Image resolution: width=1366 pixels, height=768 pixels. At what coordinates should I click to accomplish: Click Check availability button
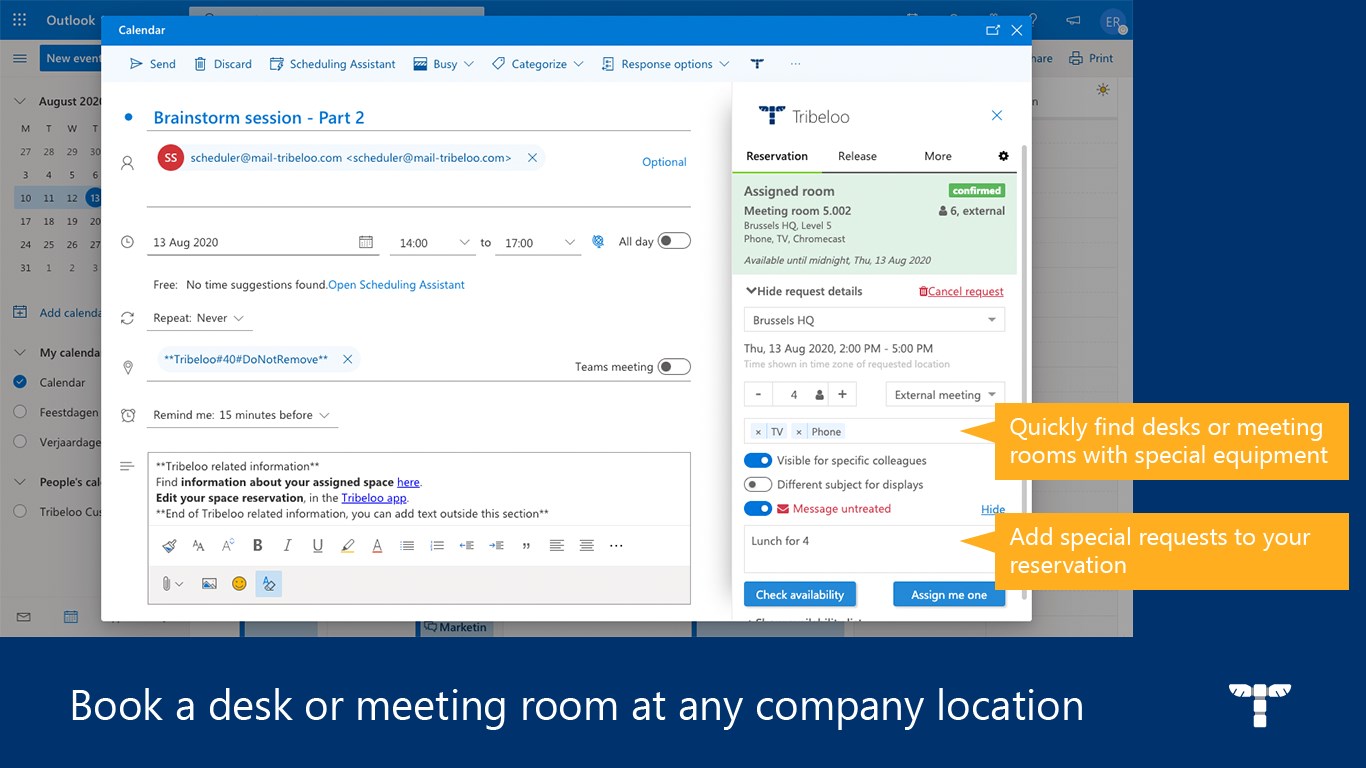[x=800, y=594]
